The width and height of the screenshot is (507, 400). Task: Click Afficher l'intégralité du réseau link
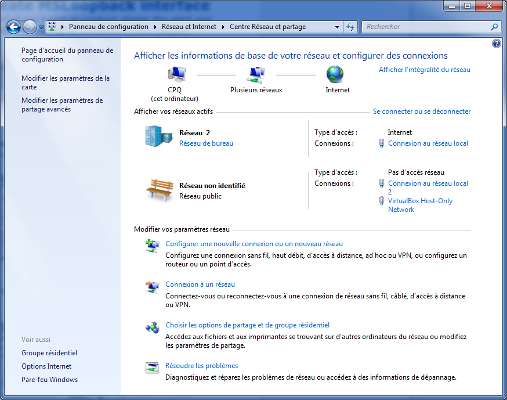[x=424, y=70]
